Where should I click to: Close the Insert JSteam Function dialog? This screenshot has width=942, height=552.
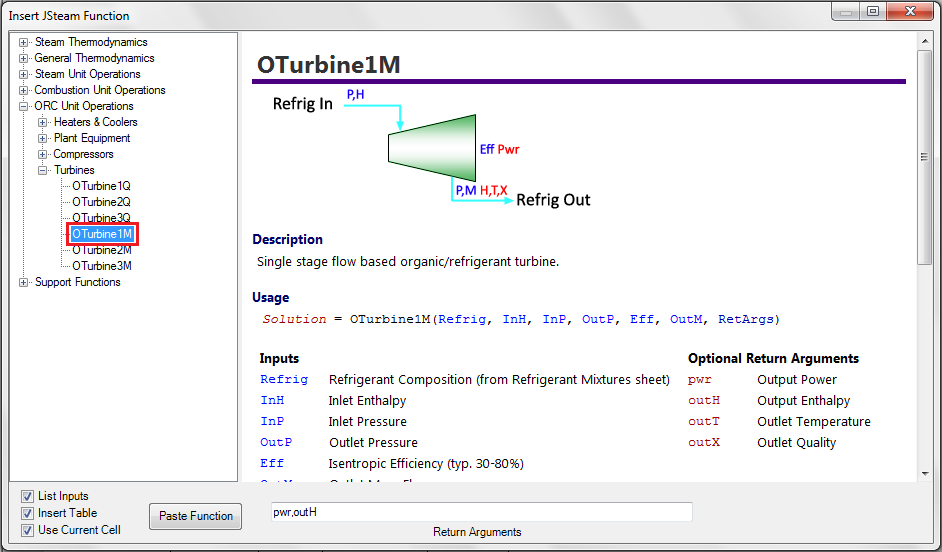[910, 11]
